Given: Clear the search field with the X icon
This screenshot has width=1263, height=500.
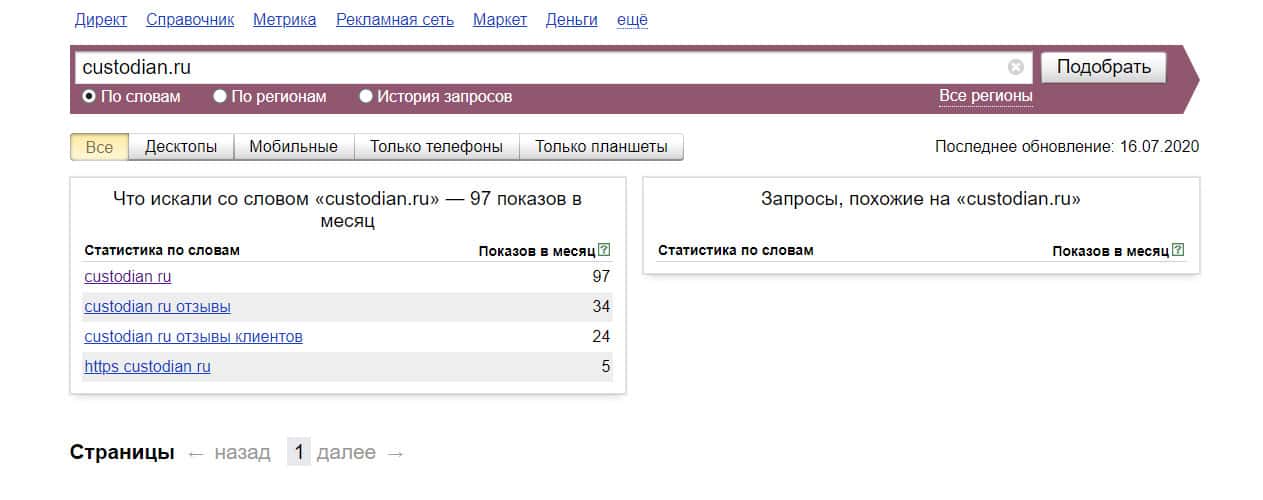Looking at the screenshot, I should point(1015,68).
